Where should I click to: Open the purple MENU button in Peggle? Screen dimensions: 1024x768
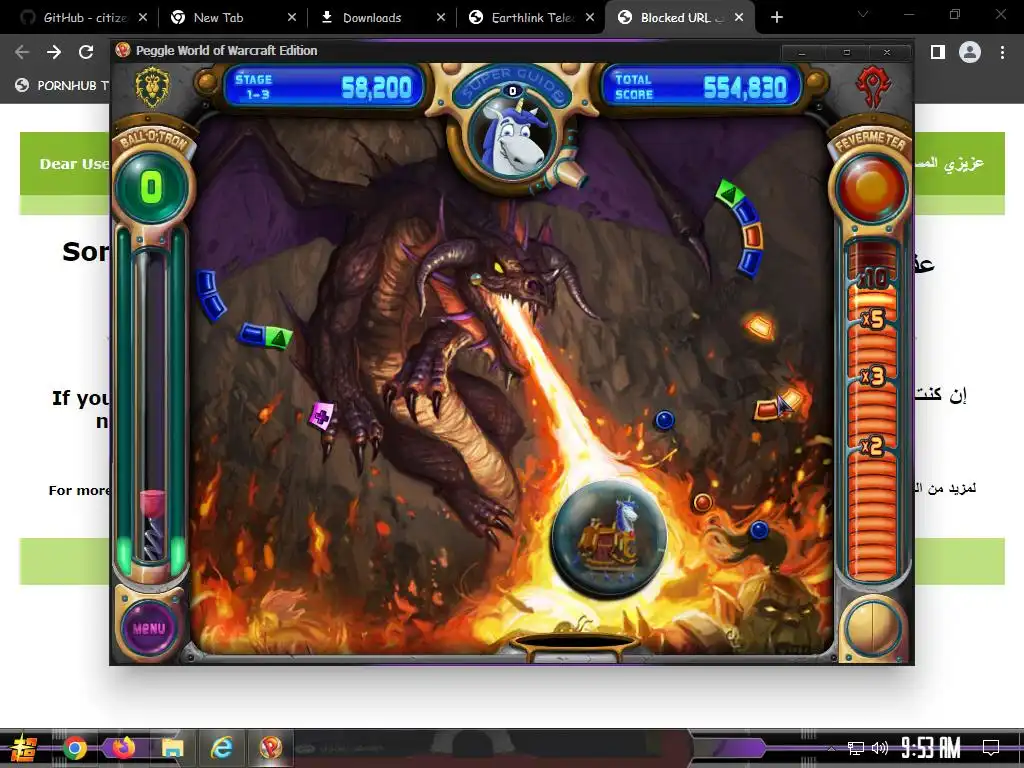pos(150,628)
